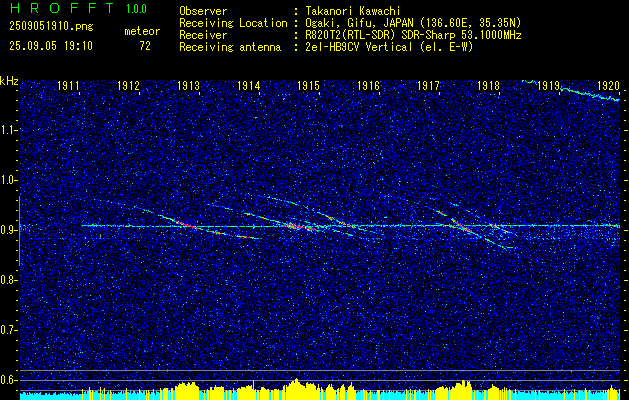Click the Receiving antenna label
Image resolution: width=629 pixels, height=400 pixels.
[230, 47]
